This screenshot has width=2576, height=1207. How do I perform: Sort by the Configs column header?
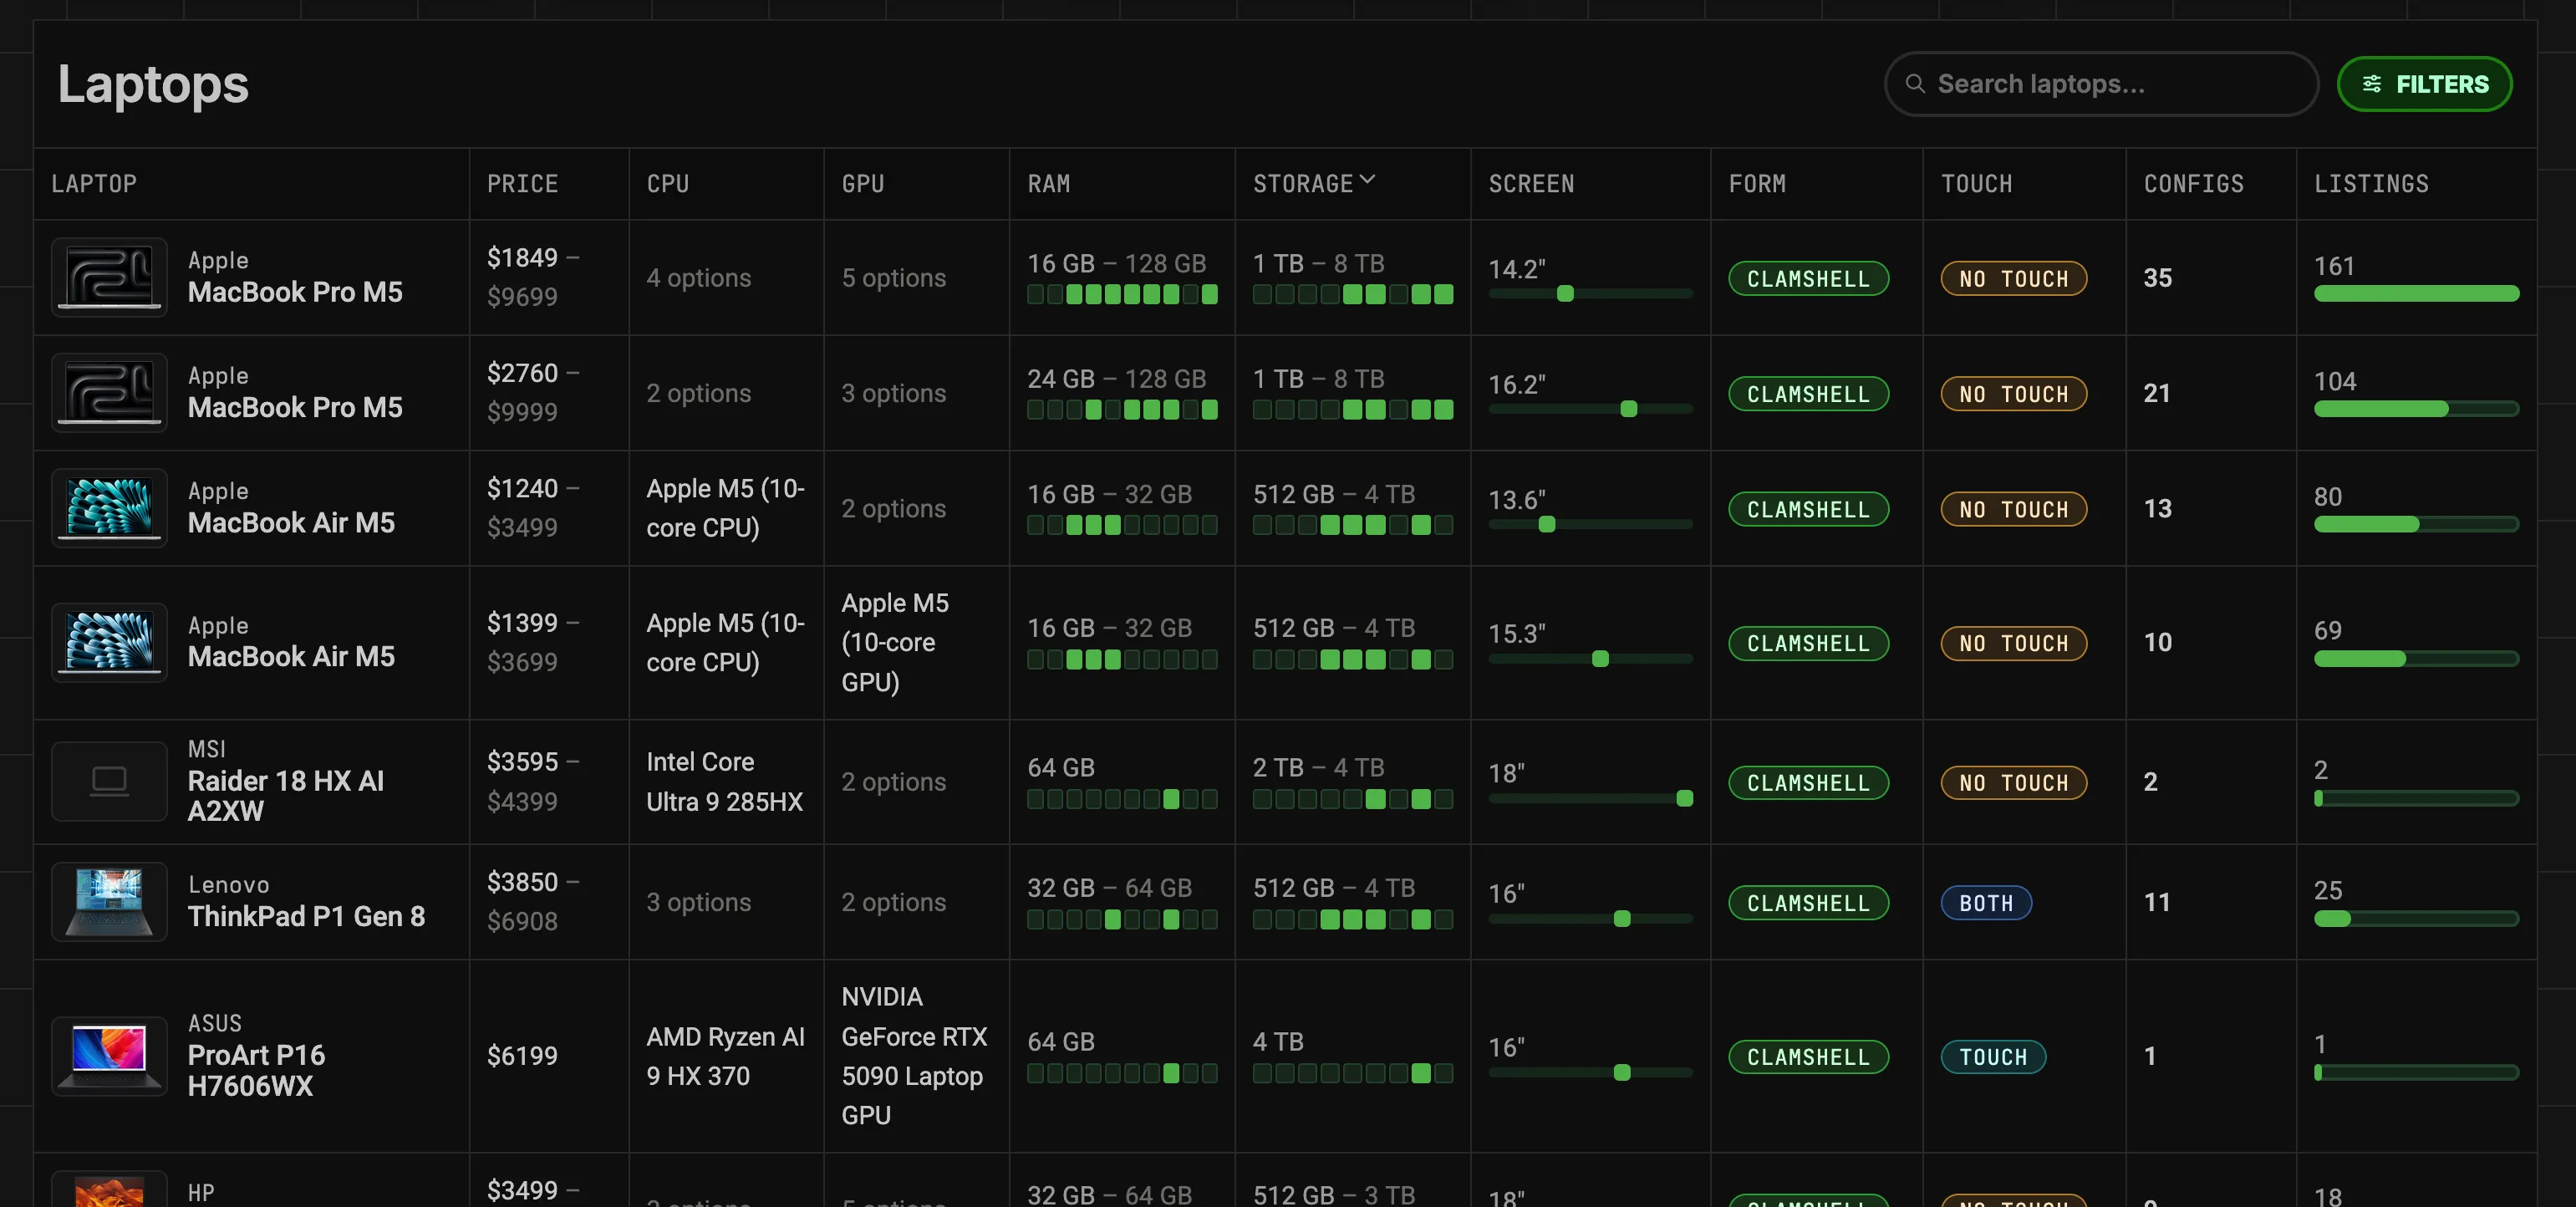click(2193, 184)
